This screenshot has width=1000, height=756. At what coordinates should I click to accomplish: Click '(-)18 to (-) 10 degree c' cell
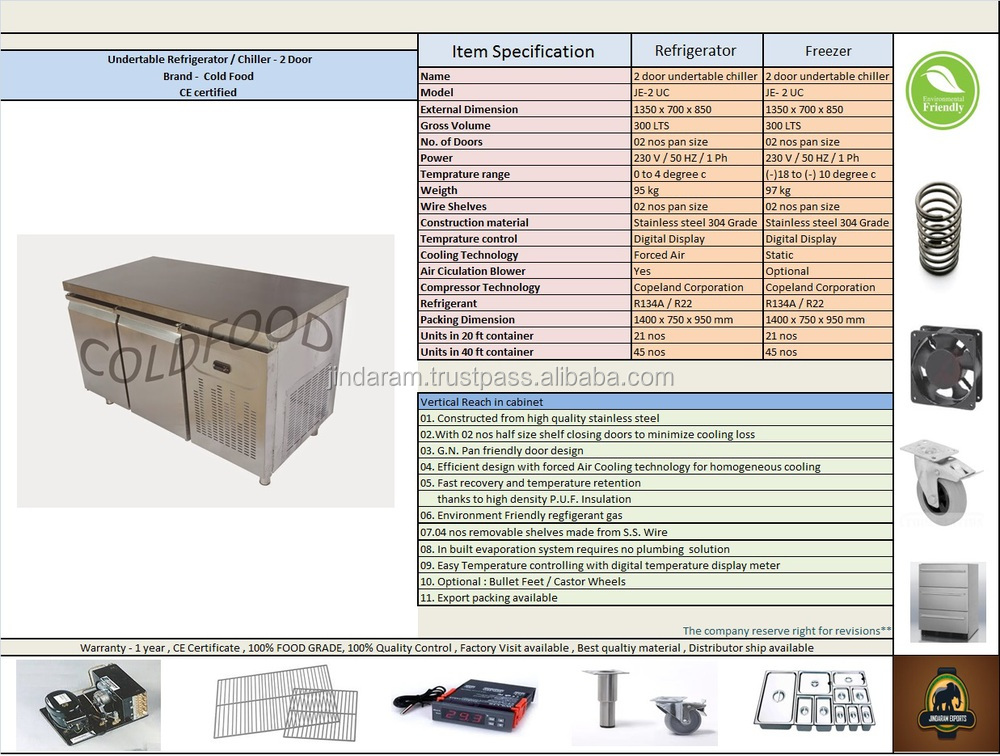828,174
